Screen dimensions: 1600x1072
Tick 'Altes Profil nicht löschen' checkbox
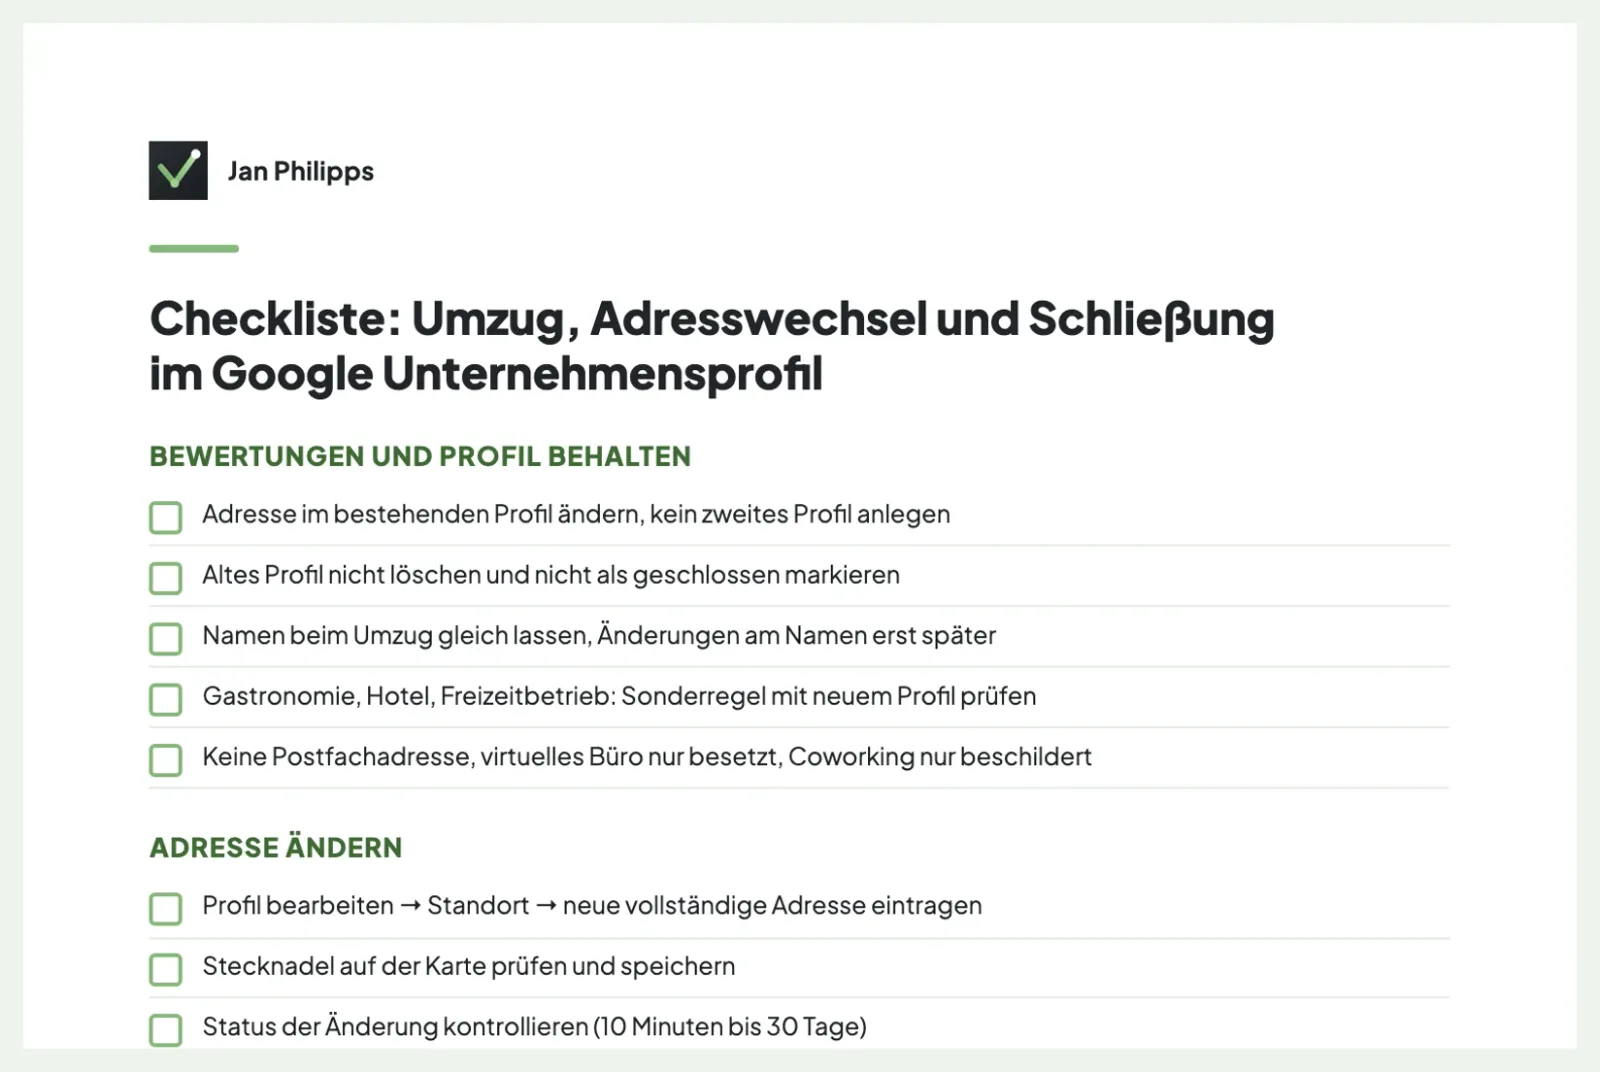coord(166,578)
